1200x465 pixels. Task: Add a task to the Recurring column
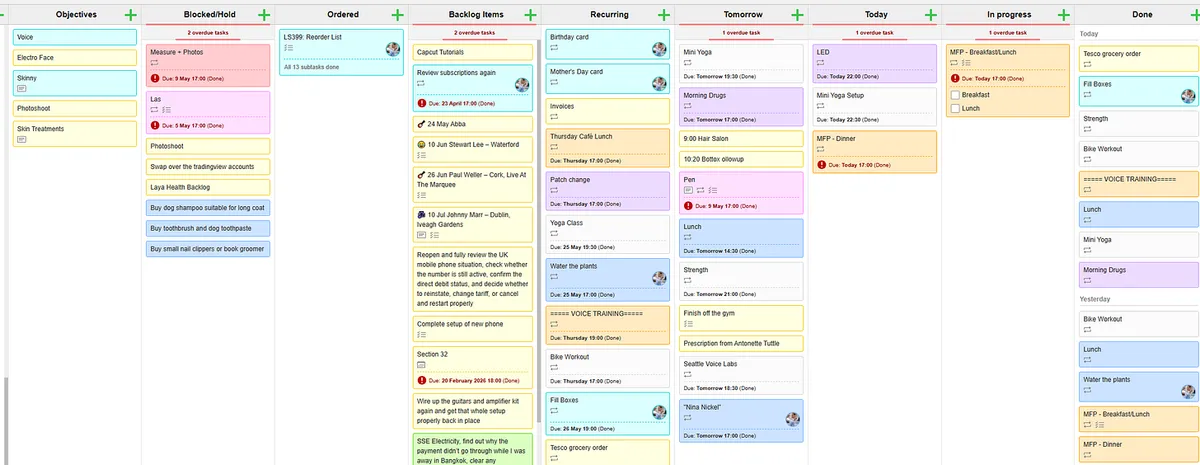tap(663, 15)
